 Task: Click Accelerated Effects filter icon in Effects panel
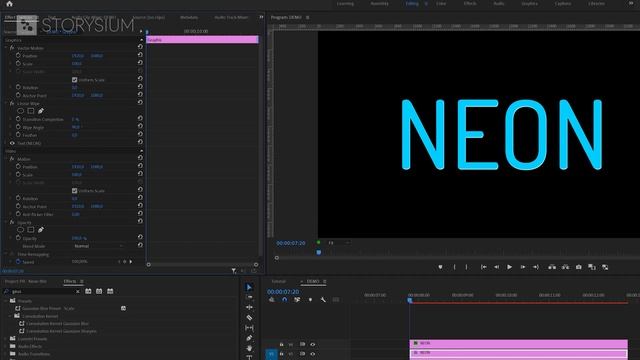point(88,291)
